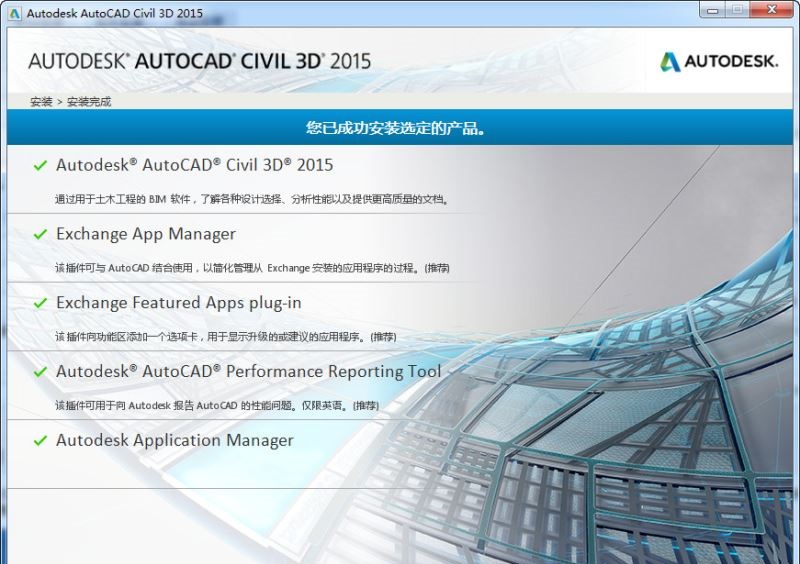Click the 您已成功安装选定的产品 banner text
The image size is (800, 564).
pyautogui.click(x=395, y=128)
